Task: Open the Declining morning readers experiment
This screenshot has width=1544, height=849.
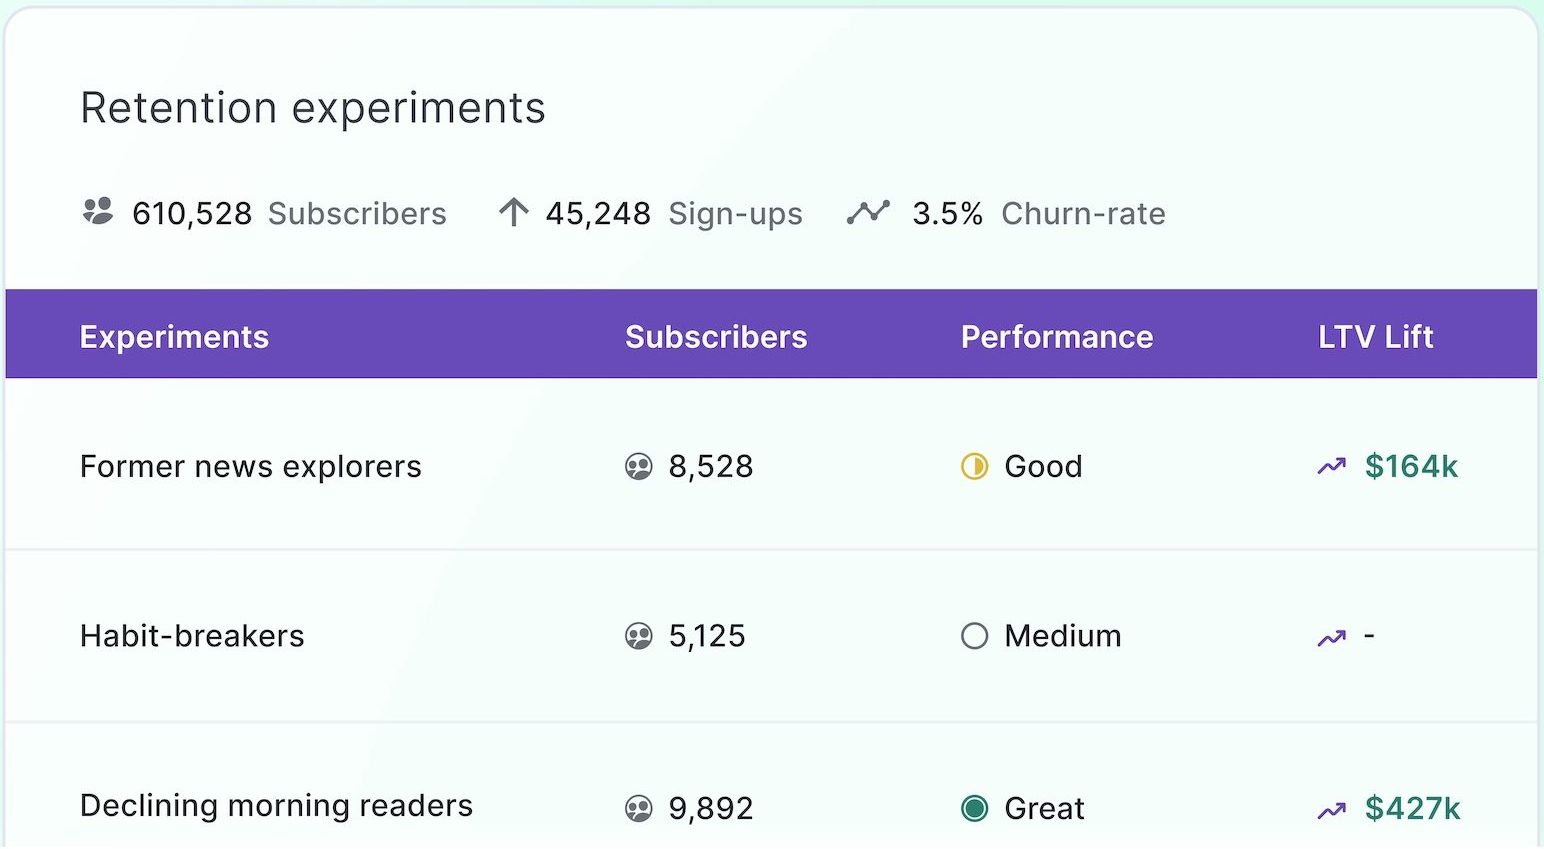Action: point(276,806)
